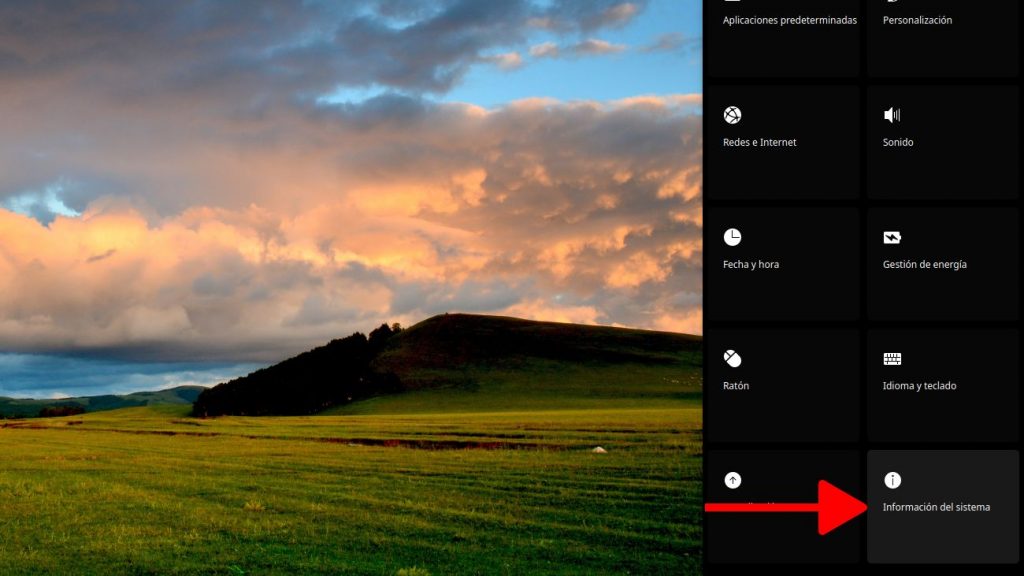
Task: Click the info icon for Información del sistema
Action: point(892,480)
